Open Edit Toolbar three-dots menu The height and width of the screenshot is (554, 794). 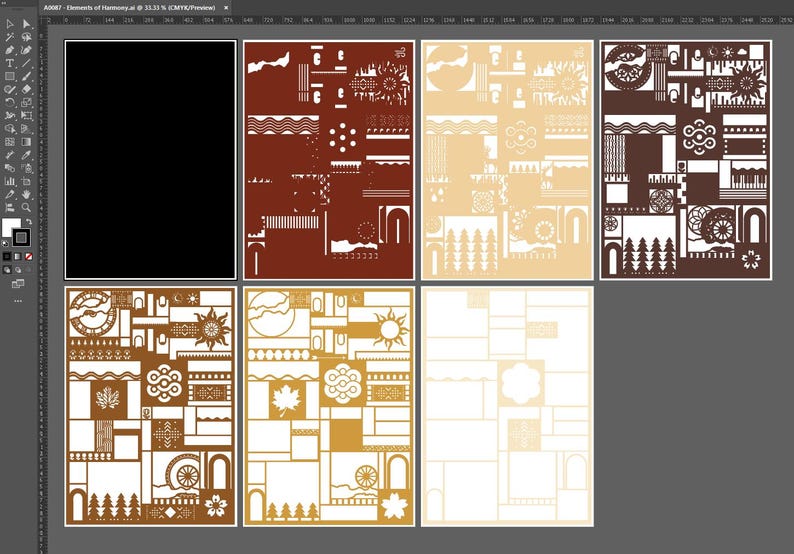[18, 301]
